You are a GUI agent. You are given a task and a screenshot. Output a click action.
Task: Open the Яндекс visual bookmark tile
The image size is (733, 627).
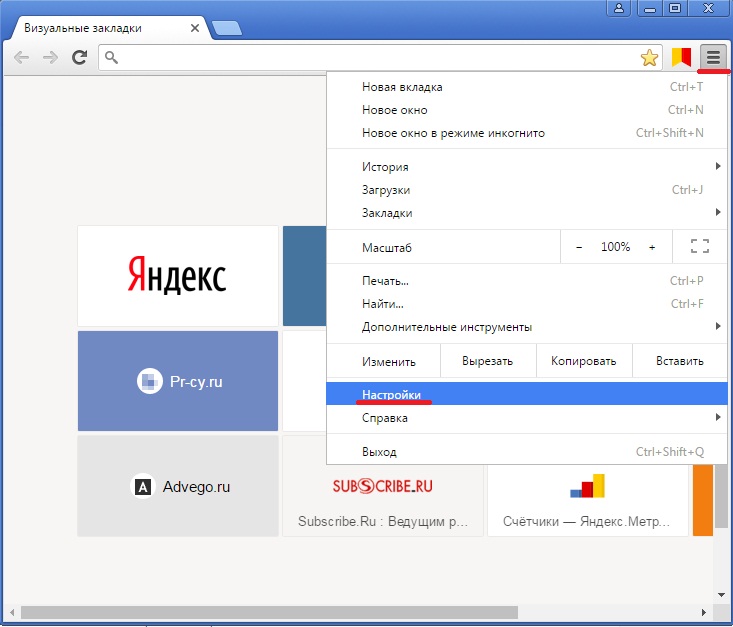coord(178,275)
